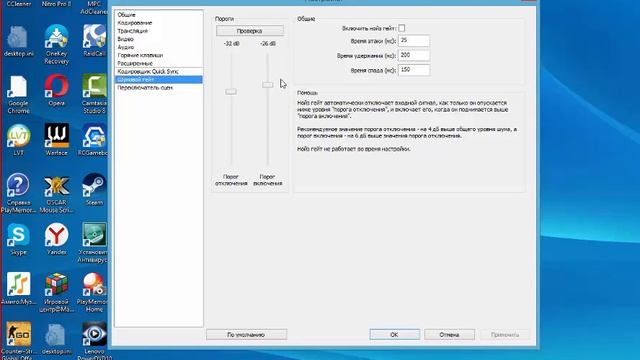640x360 pixels.
Task: Click the 'Порог включения' slider handle
Action: coord(268,84)
